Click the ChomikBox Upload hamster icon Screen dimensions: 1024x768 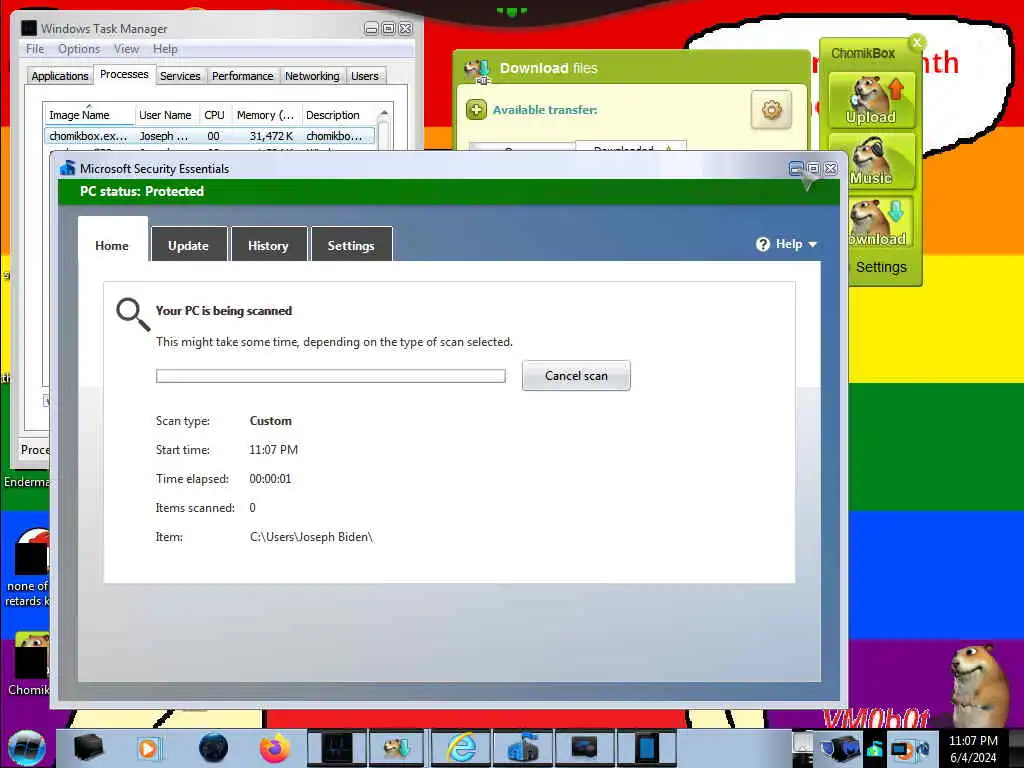point(871,100)
